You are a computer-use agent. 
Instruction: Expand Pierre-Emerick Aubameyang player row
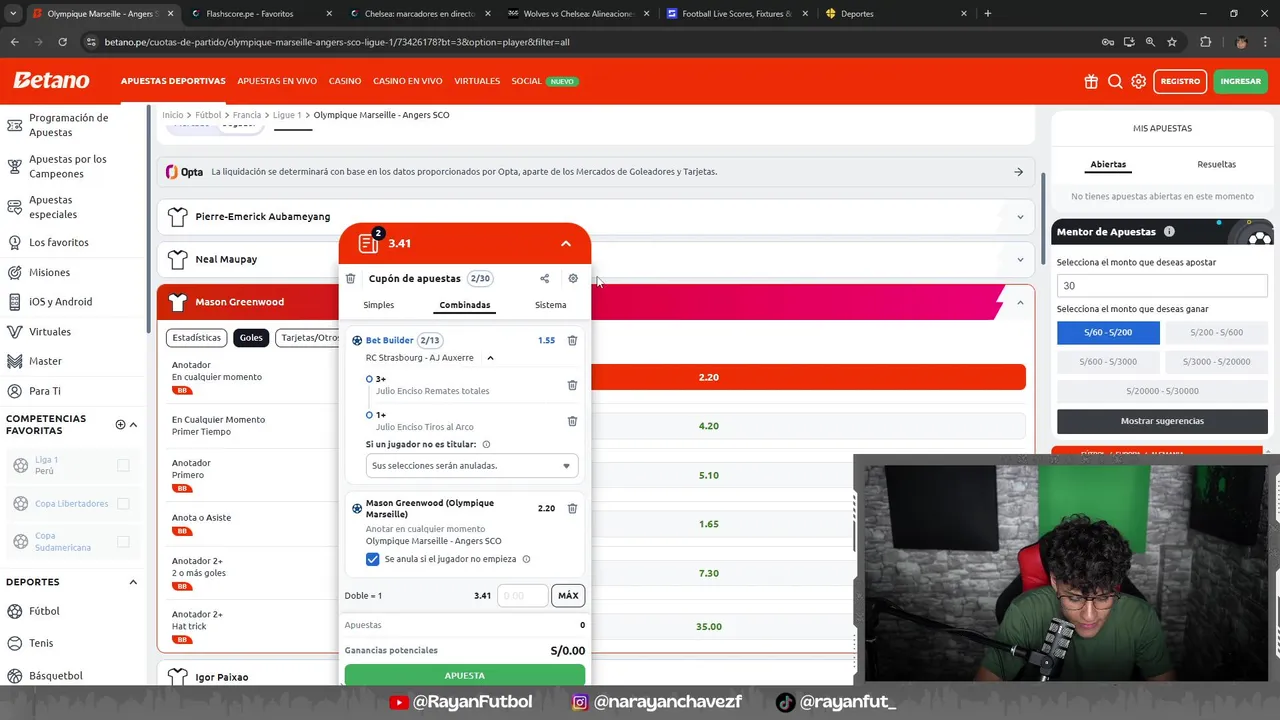pyautogui.click(x=1020, y=217)
